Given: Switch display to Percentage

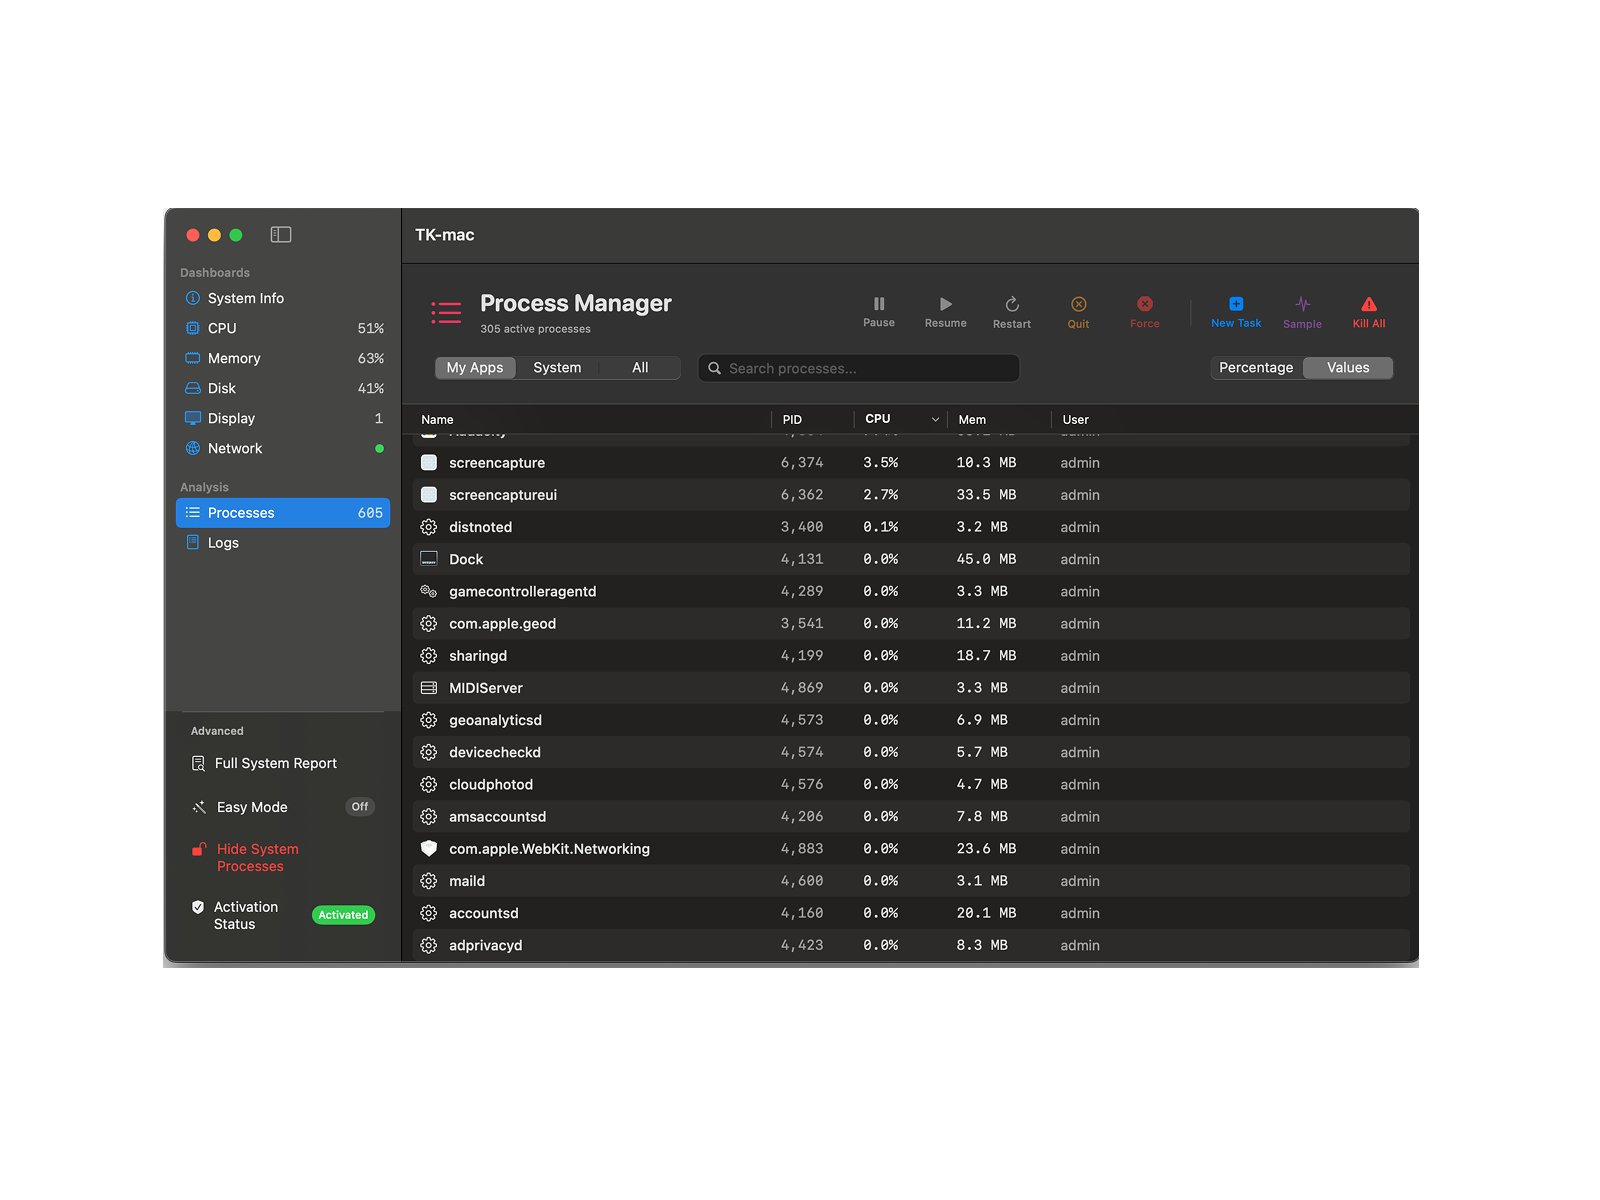Looking at the screenshot, I should (x=1256, y=368).
